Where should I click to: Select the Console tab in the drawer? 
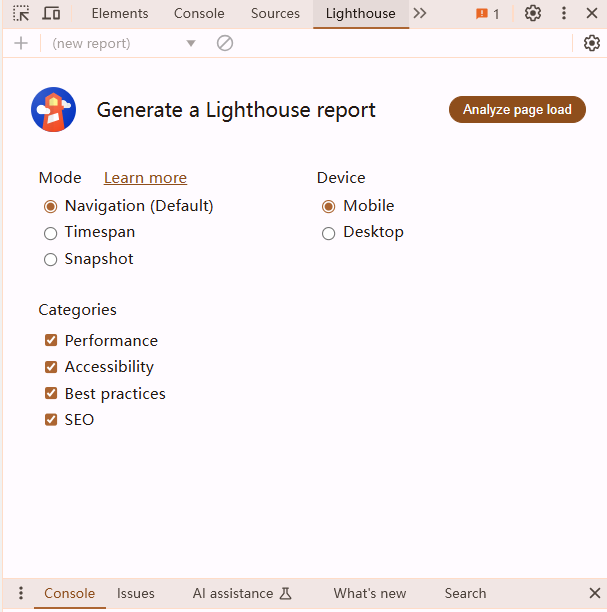tap(69, 594)
